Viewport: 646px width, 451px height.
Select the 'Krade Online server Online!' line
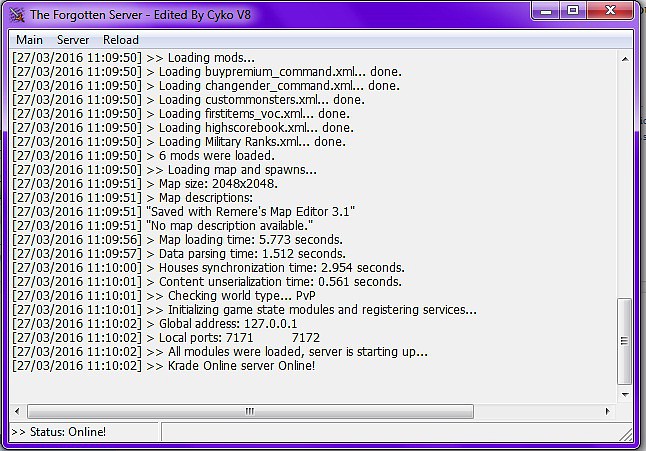coord(163,366)
